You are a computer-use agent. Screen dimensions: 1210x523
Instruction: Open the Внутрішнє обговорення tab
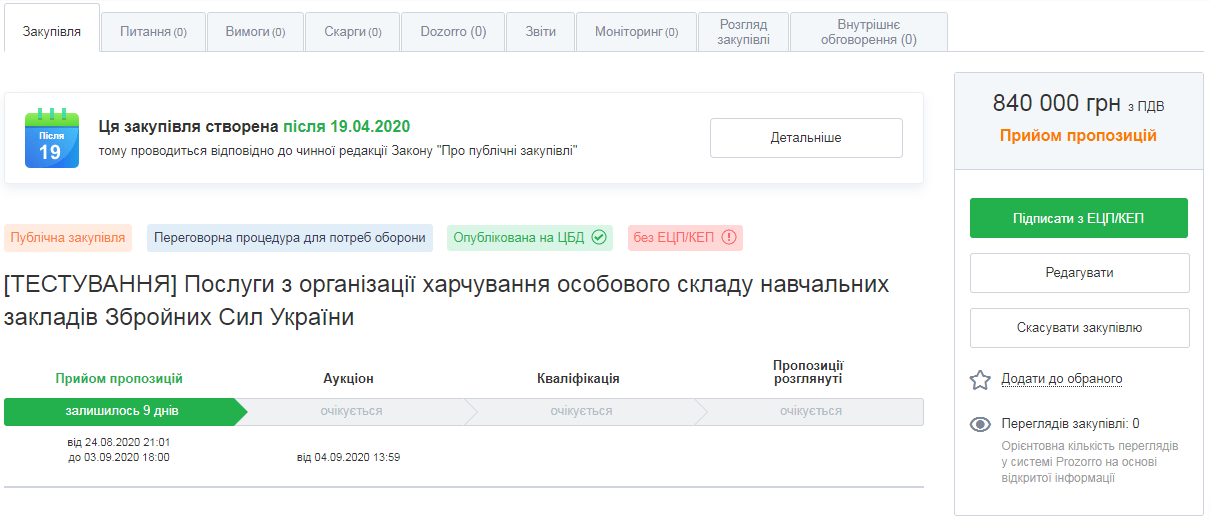(x=868, y=32)
